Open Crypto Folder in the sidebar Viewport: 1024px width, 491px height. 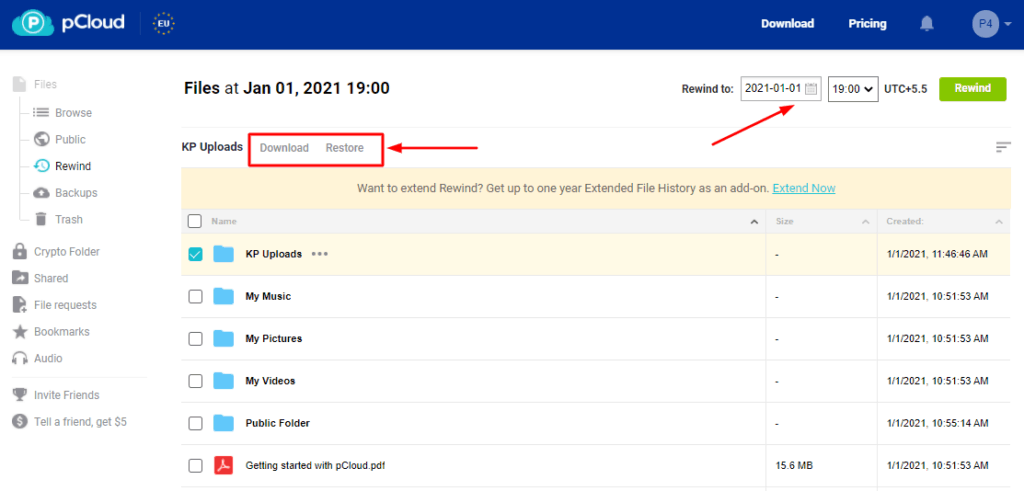[67, 251]
